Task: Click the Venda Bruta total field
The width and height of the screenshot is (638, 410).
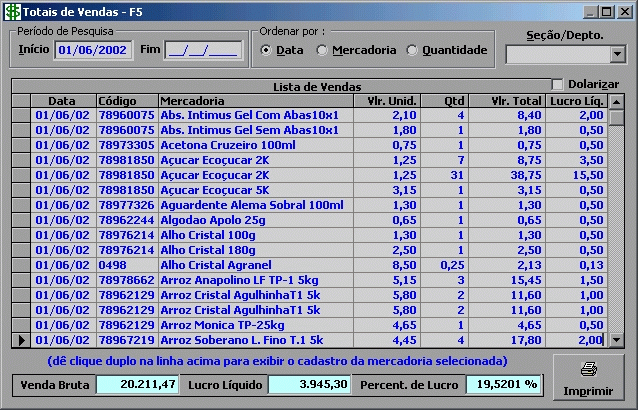Action: [138, 384]
